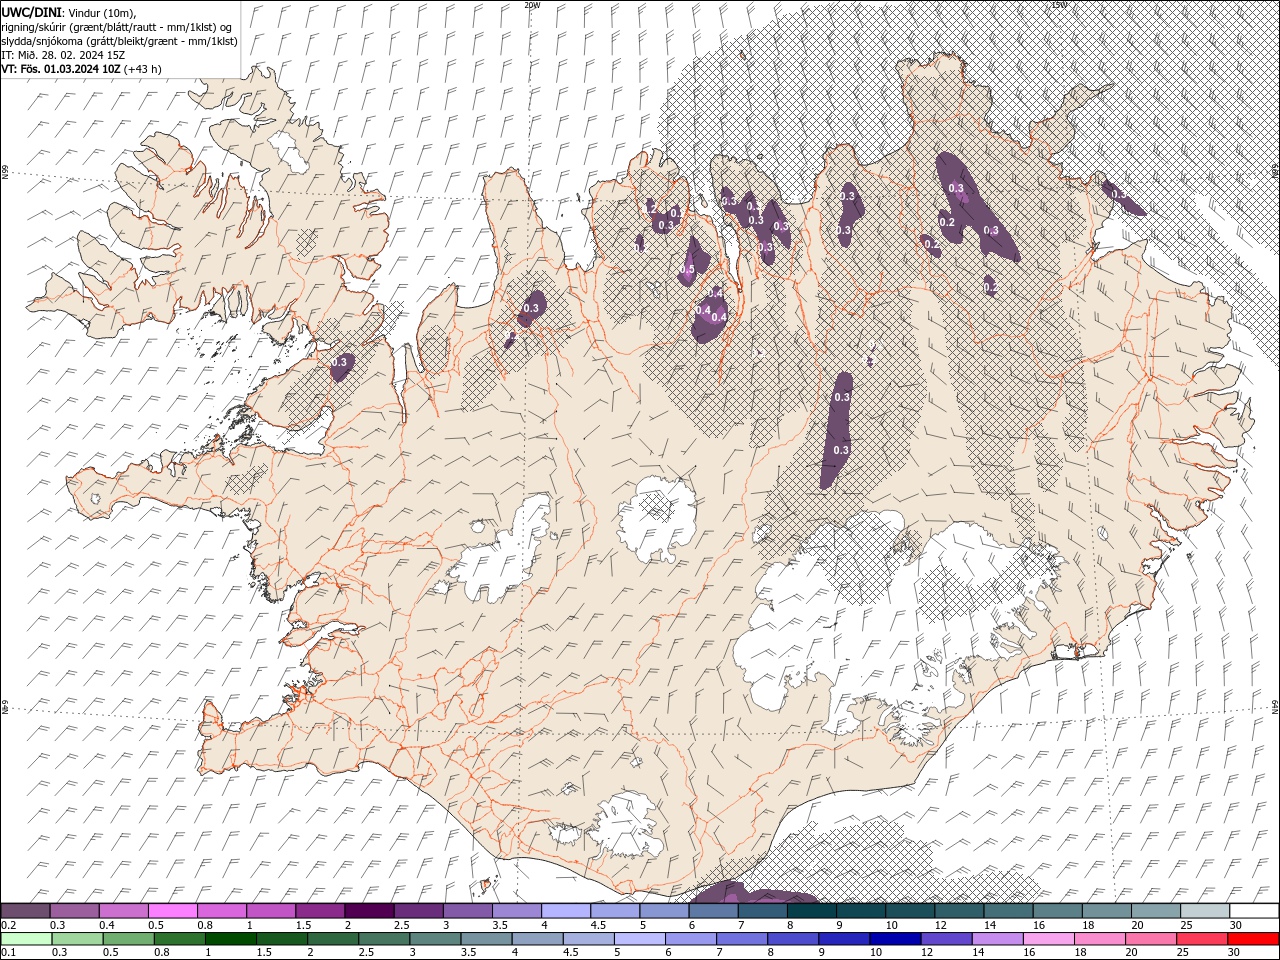
Task: Click the upper legend row's first swatch, grey-purple 0.2
Action: pos(26,911)
